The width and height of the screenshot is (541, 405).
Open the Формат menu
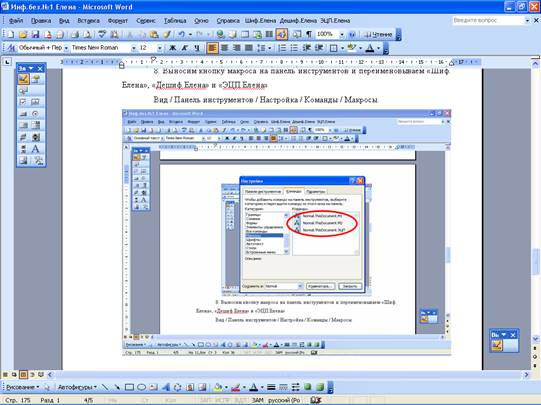click(x=118, y=21)
